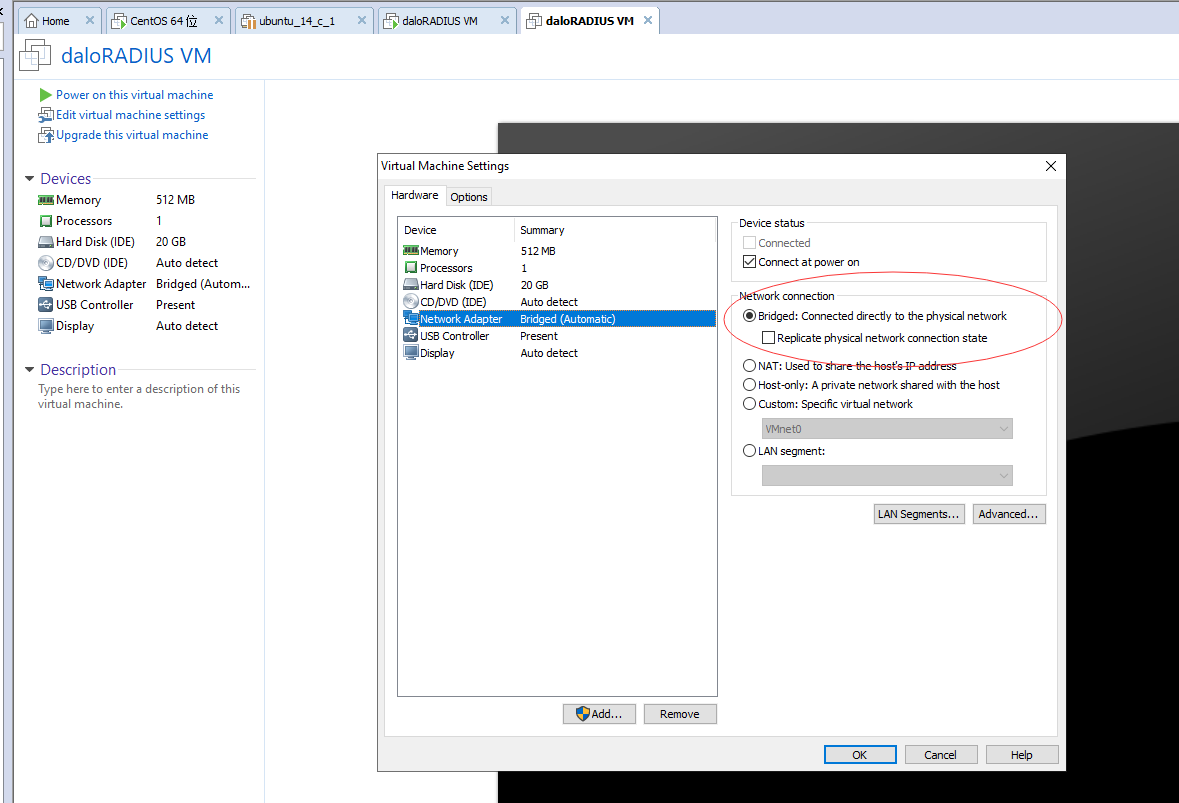
Task: Click the Edit virtual machine settings icon
Action: 45,115
